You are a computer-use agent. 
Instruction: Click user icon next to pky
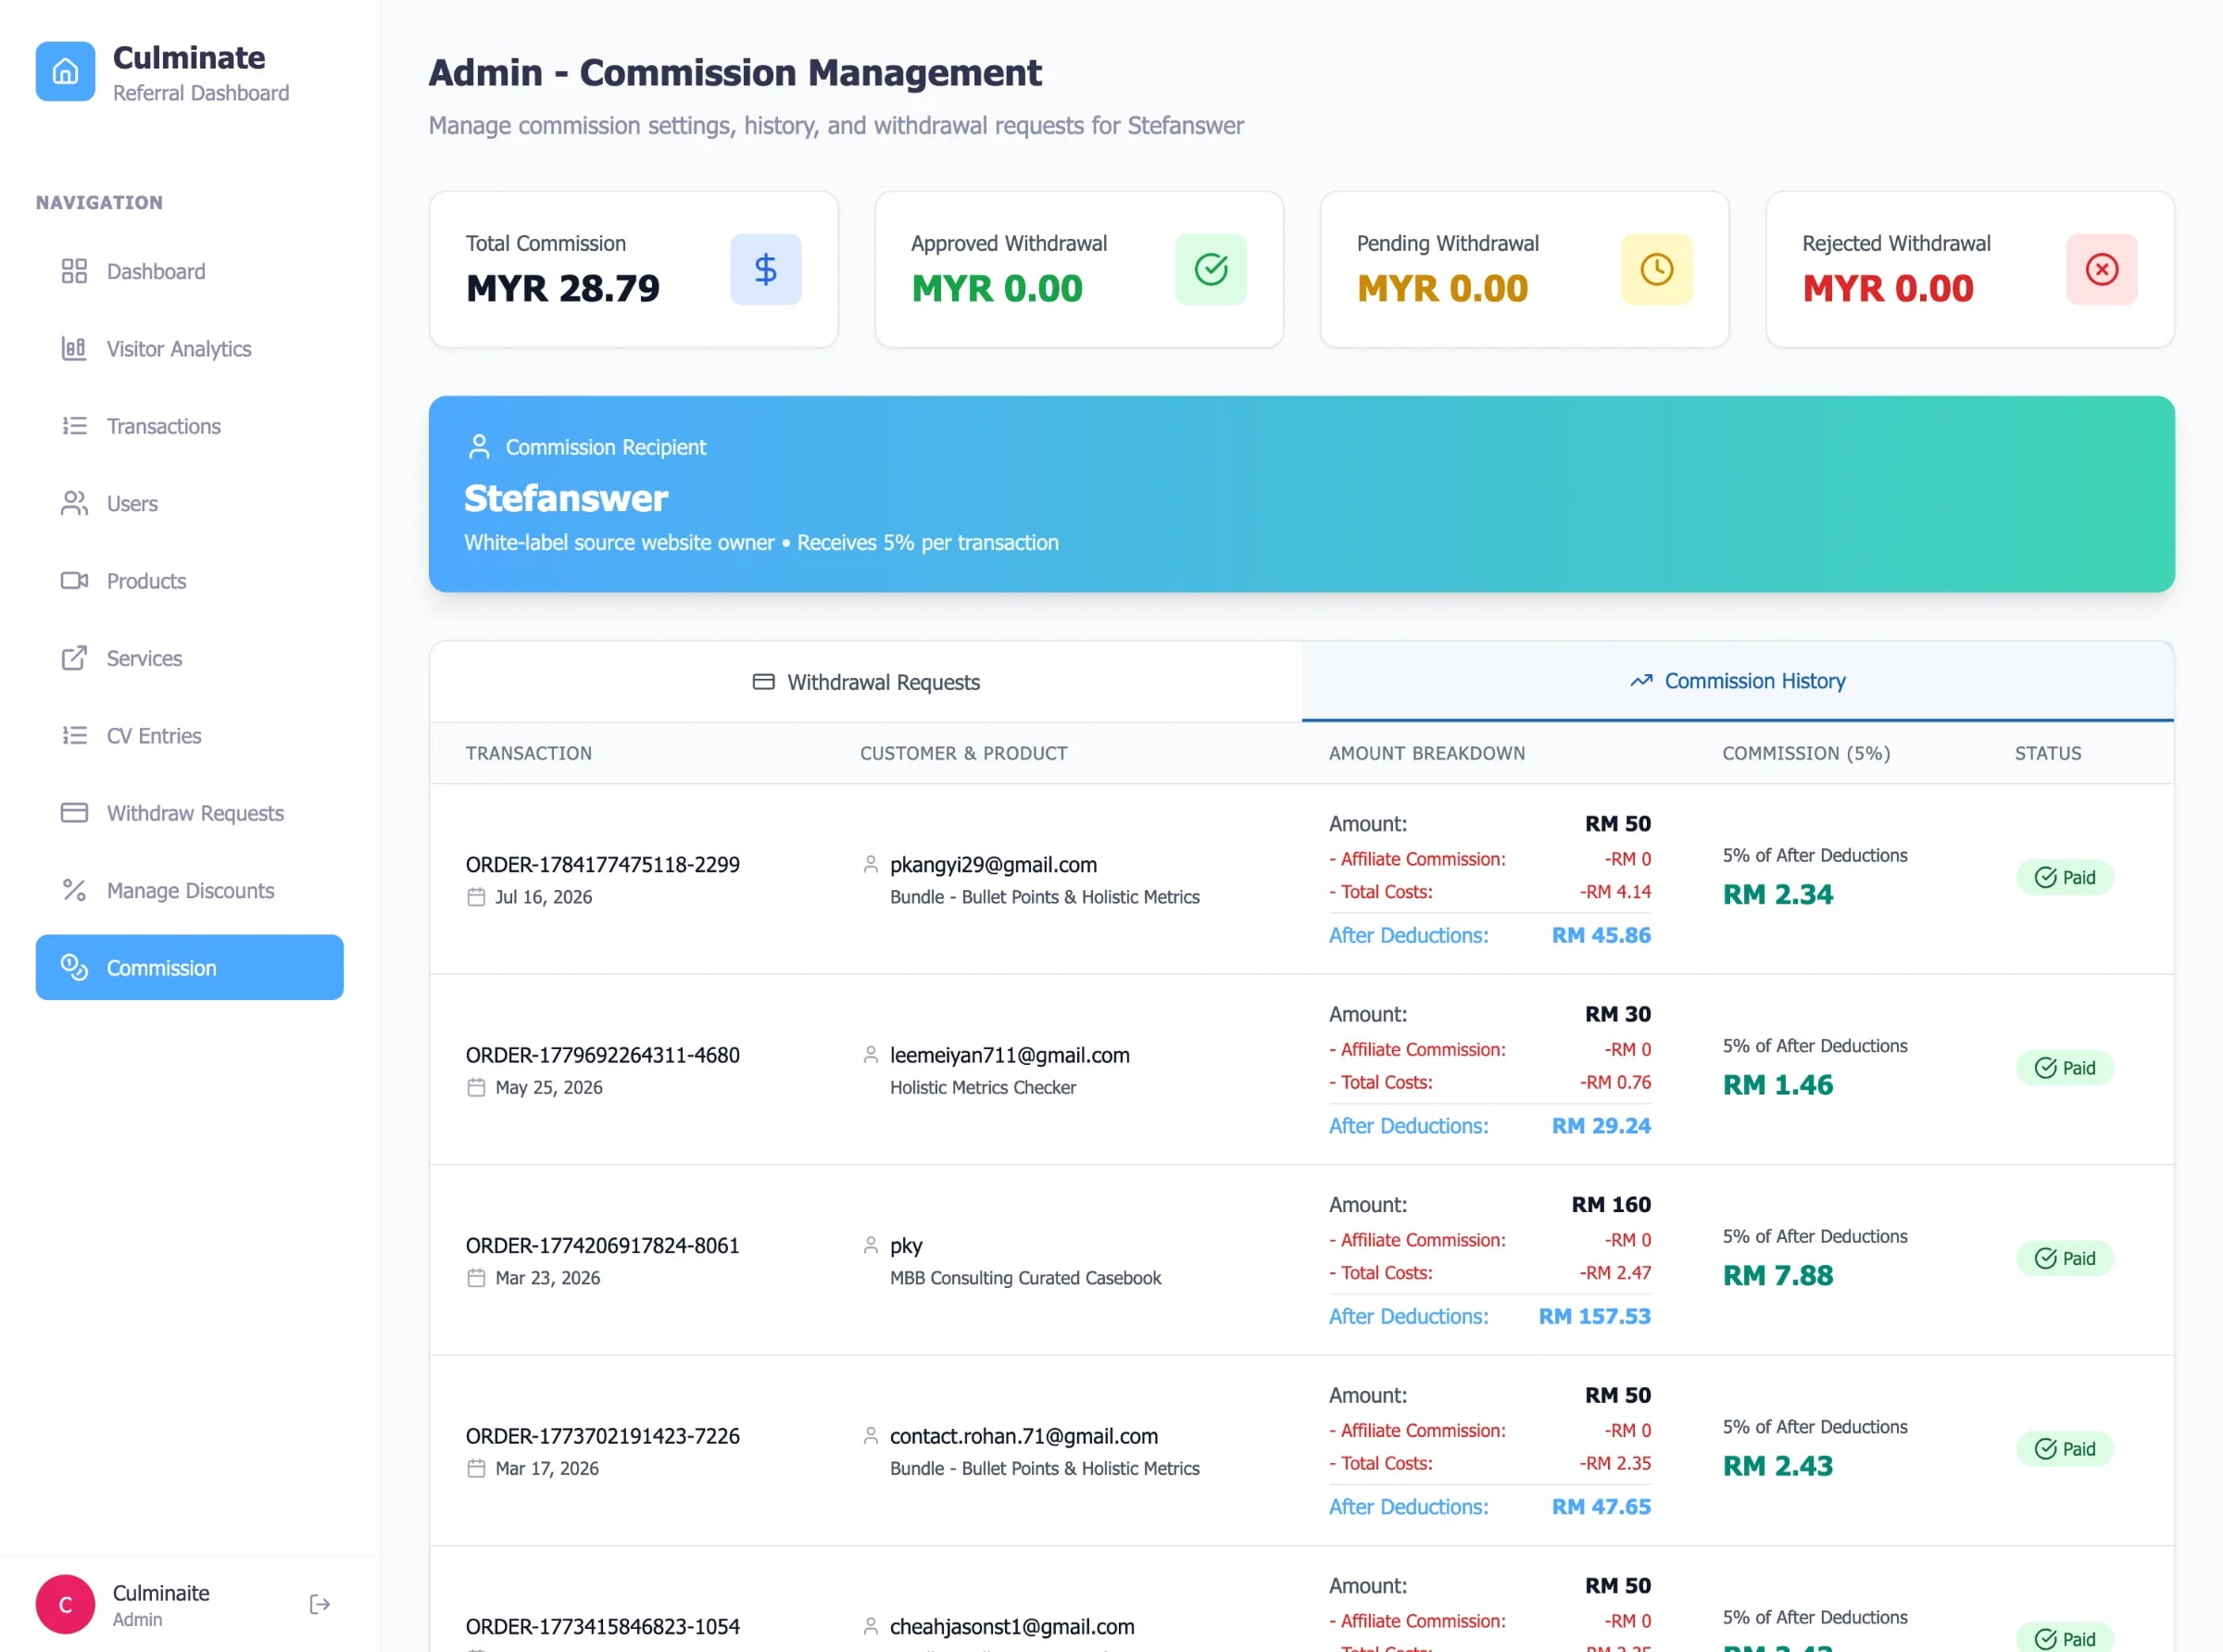pyautogui.click(x=871, y=1245)
